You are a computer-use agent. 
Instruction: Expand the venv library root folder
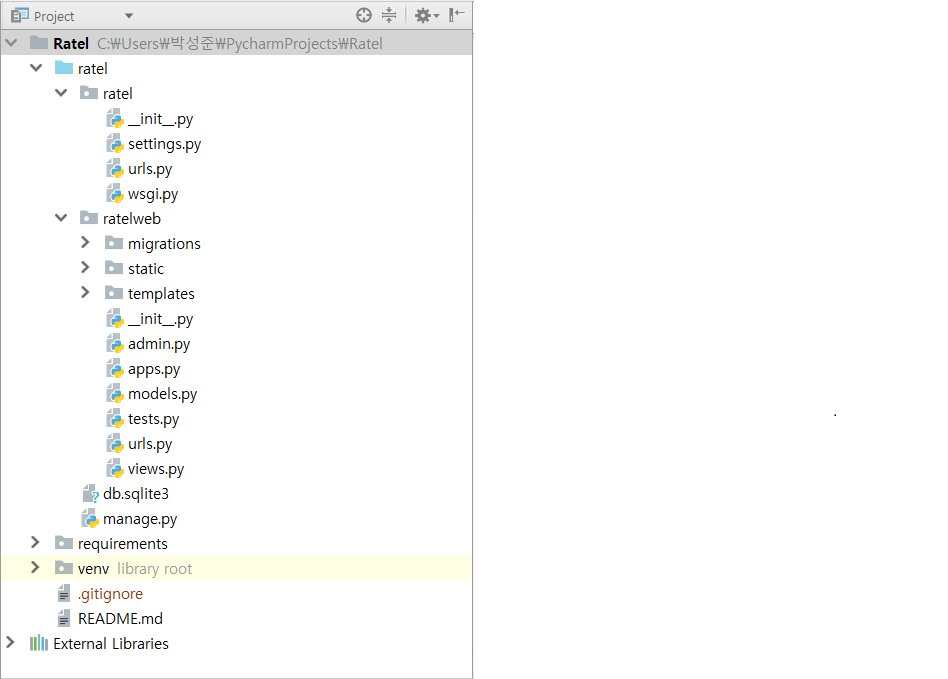coord(36,568)
